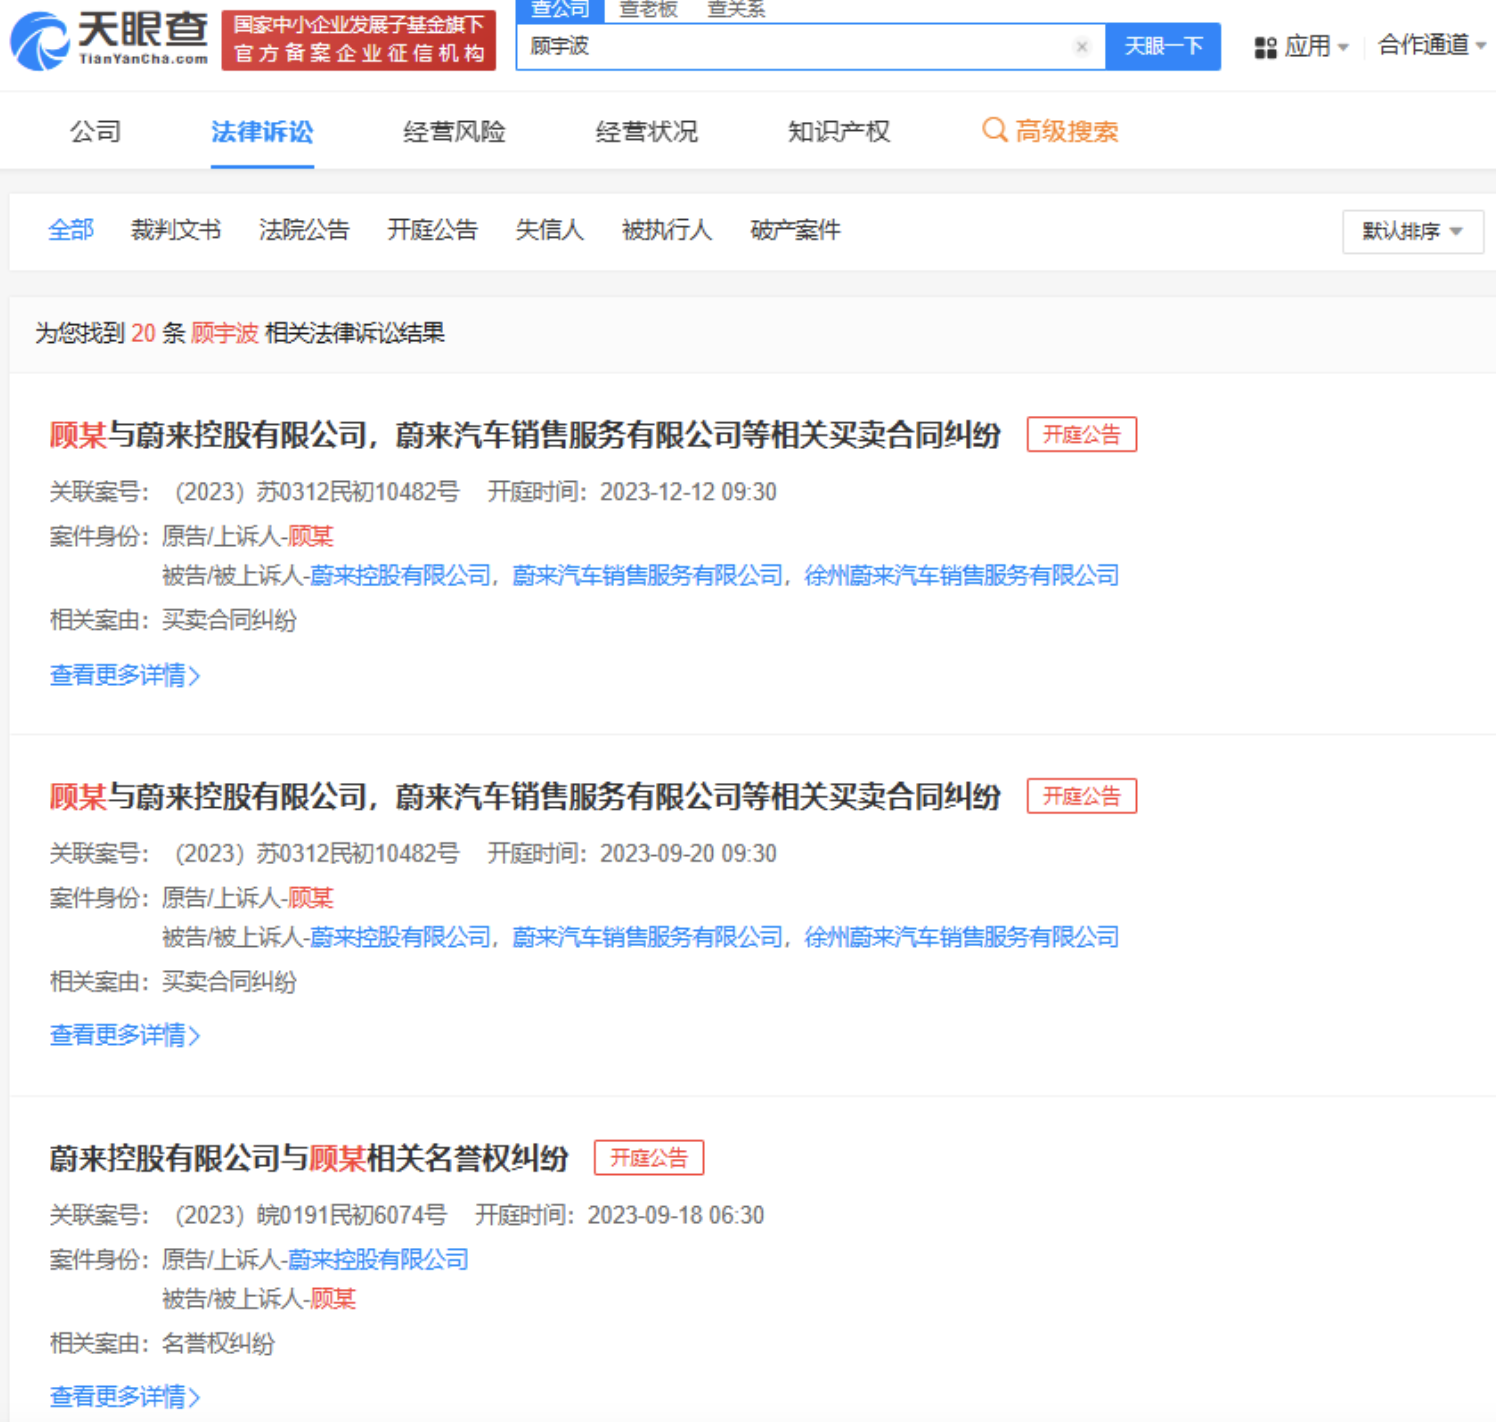Viewport: 1496px width, 1422px height.
Task: Filter results by 裁判文书
Action: (x=175, y=230)
